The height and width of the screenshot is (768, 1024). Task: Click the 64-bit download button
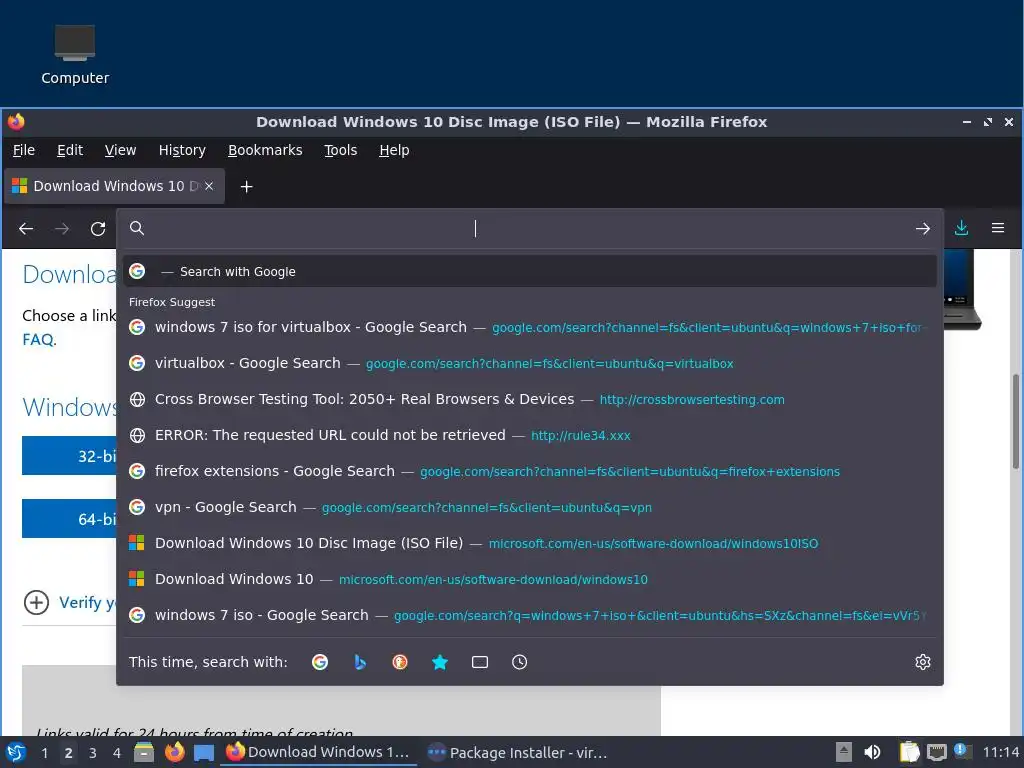pyautogui.click(x=69, y=519)
